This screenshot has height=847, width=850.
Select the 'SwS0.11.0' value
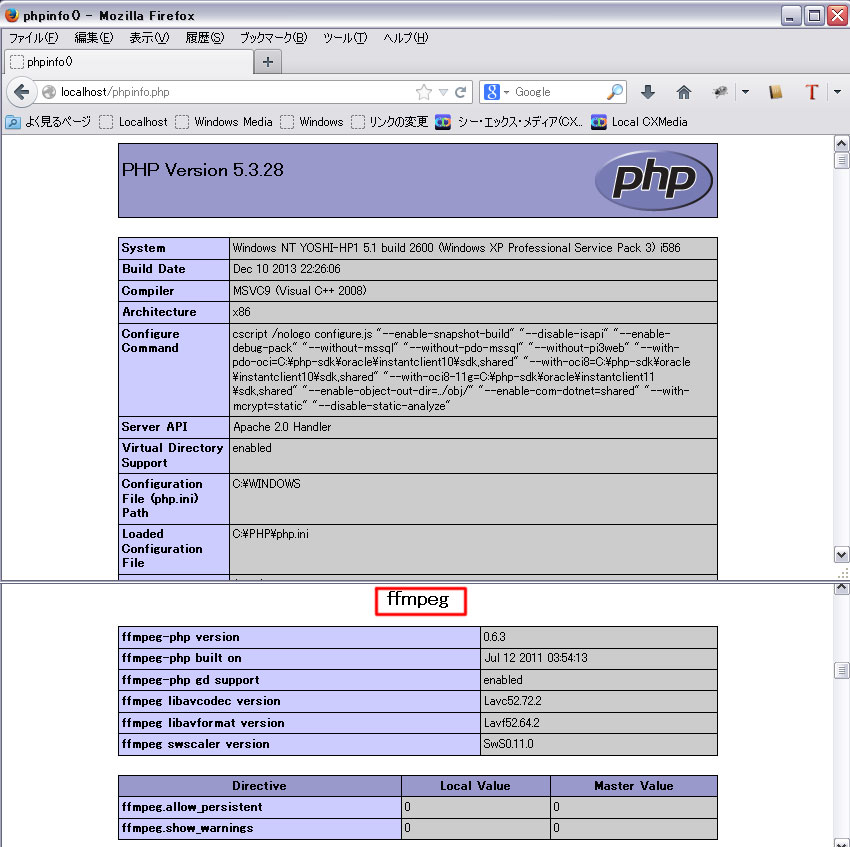[x=508, y=743]
